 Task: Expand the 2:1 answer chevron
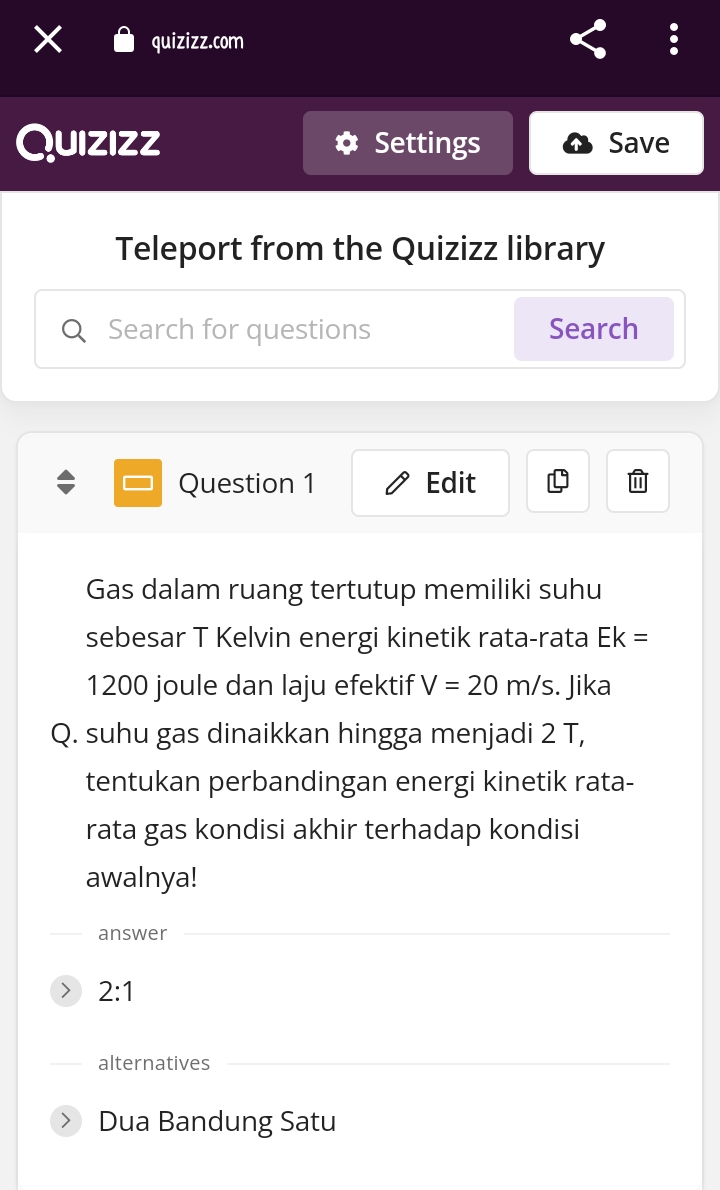click(x=65, y=991)
